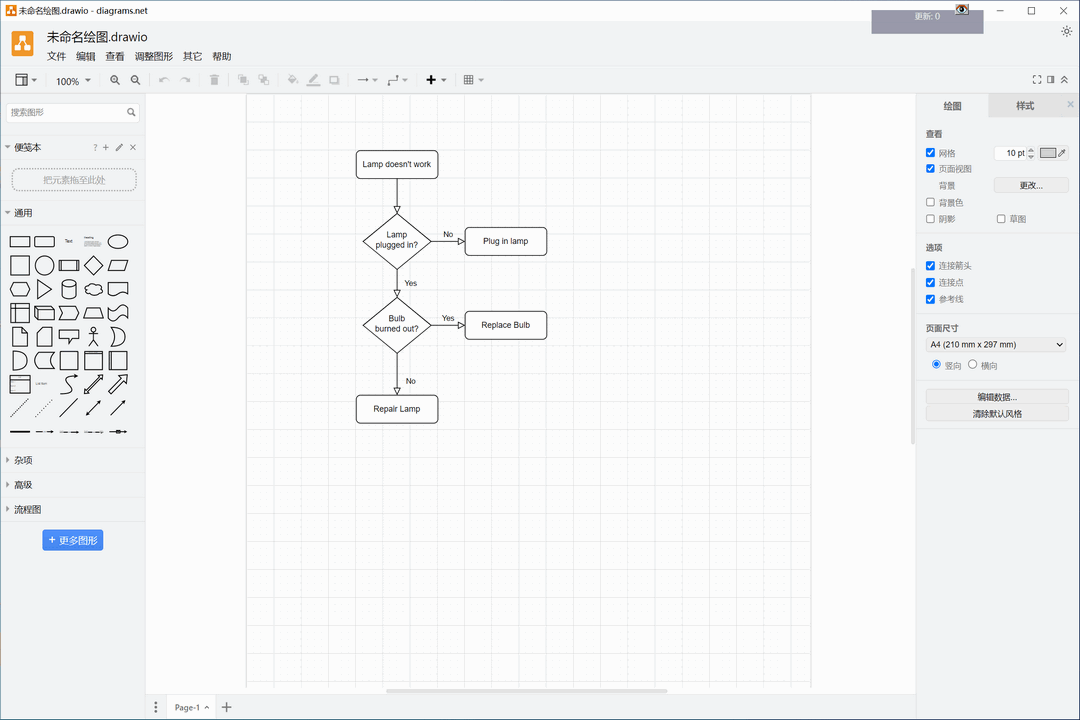Click the zoom in magnifier icon
The image size is (1080, 720).
tap(115, 80)
